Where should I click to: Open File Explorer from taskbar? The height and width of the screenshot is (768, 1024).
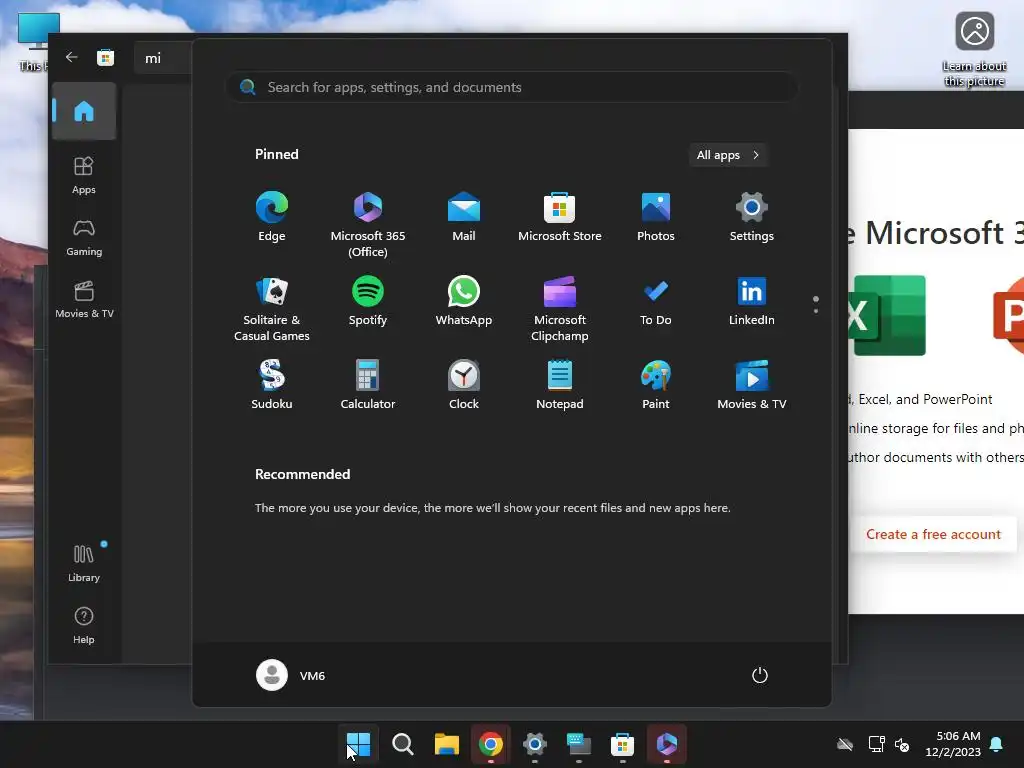(447, 744)
